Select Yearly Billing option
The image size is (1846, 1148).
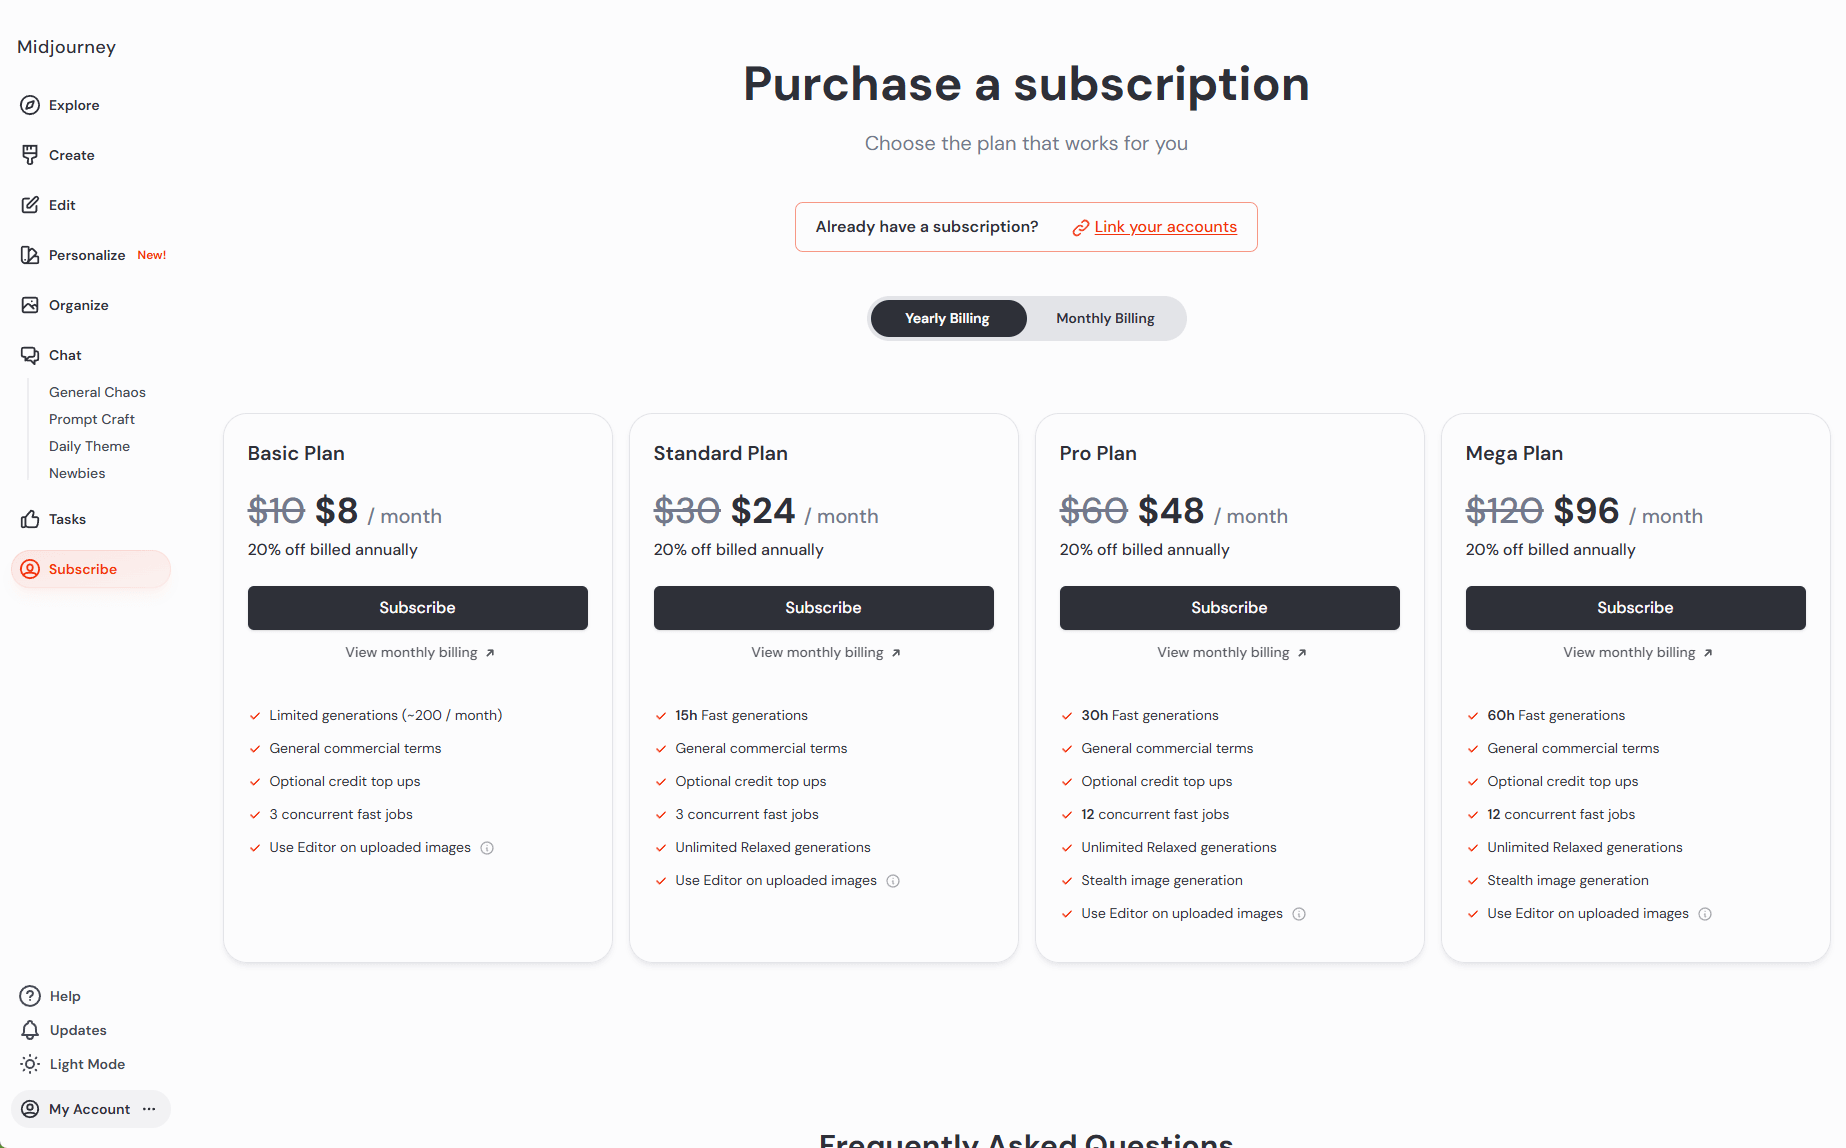[947, 318]
